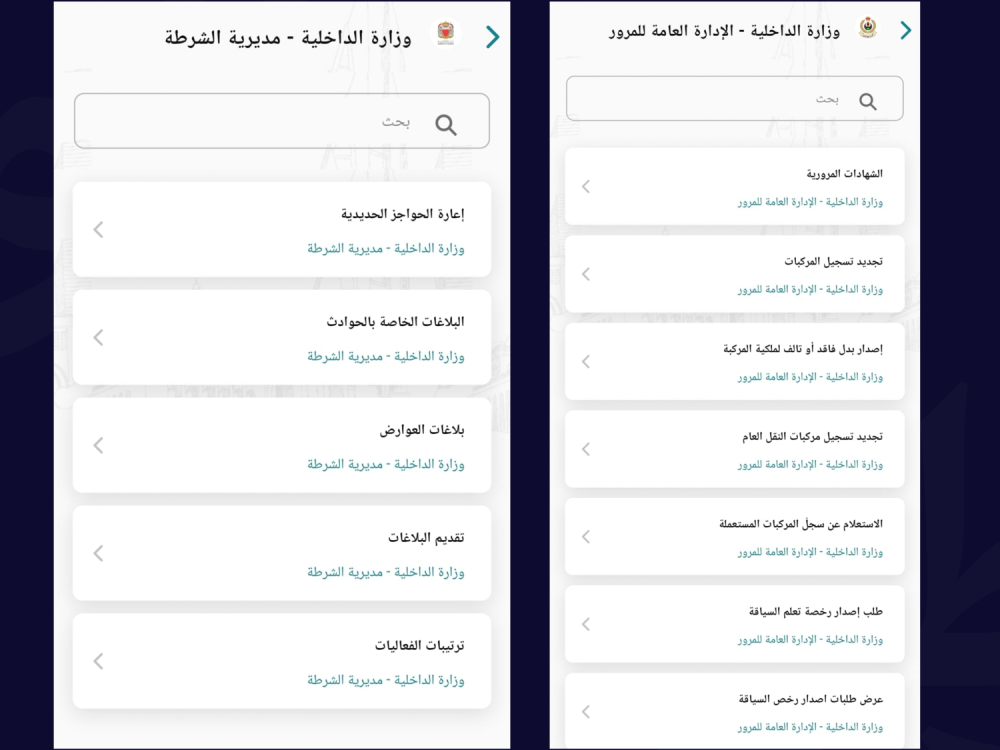1000x750 pixels.
Task: Expand الاستعلام عن سجل المركبات المستعملة chevron
Action: click(x=586, y=537)
